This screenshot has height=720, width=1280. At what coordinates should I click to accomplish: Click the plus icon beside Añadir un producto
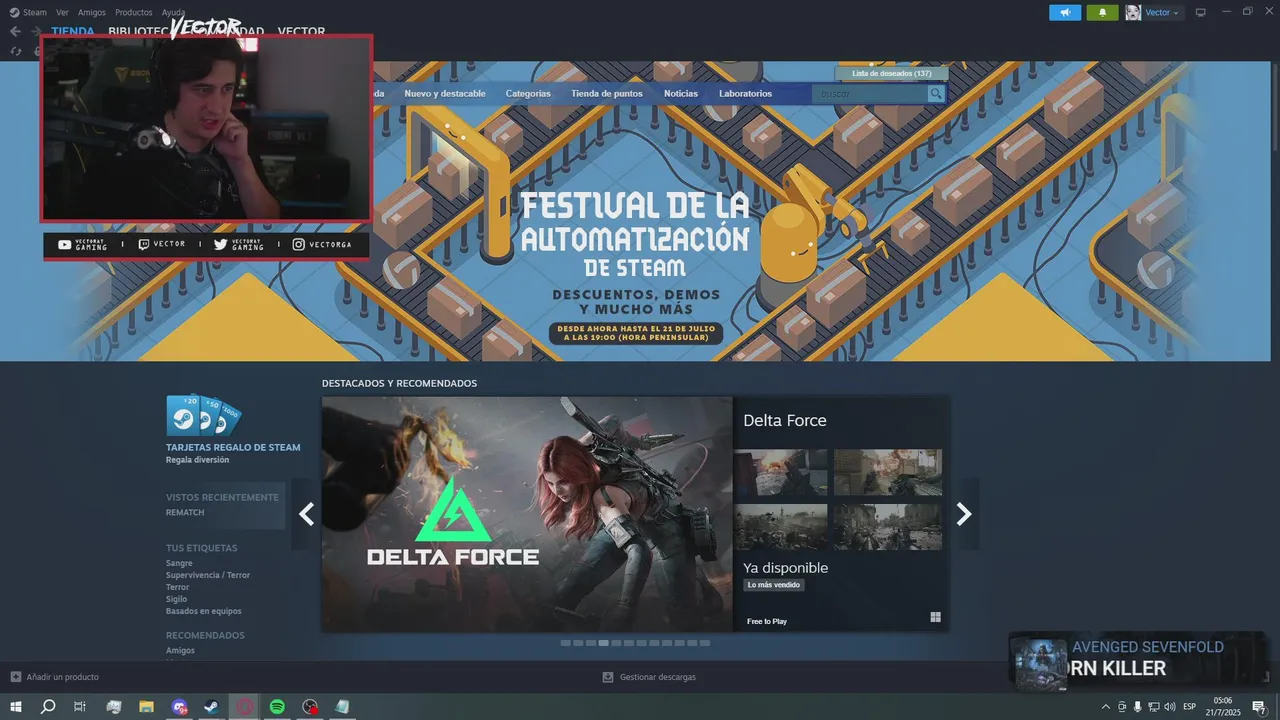tap(15, 677)
